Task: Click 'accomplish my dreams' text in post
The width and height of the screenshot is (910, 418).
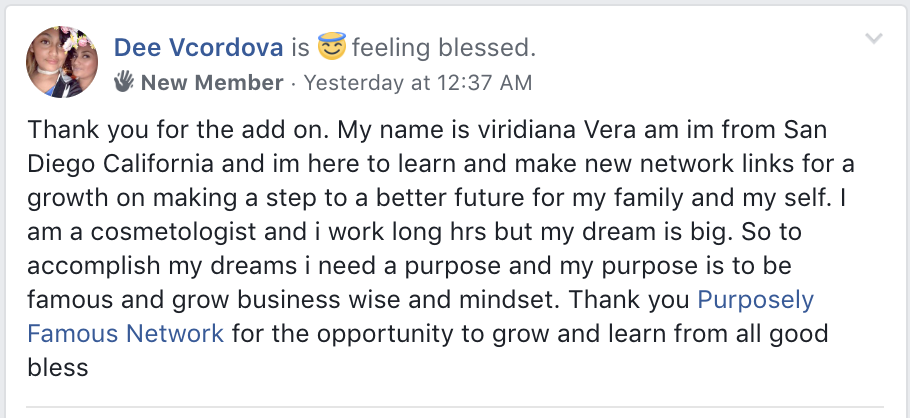Action: [x=162, y=266]
